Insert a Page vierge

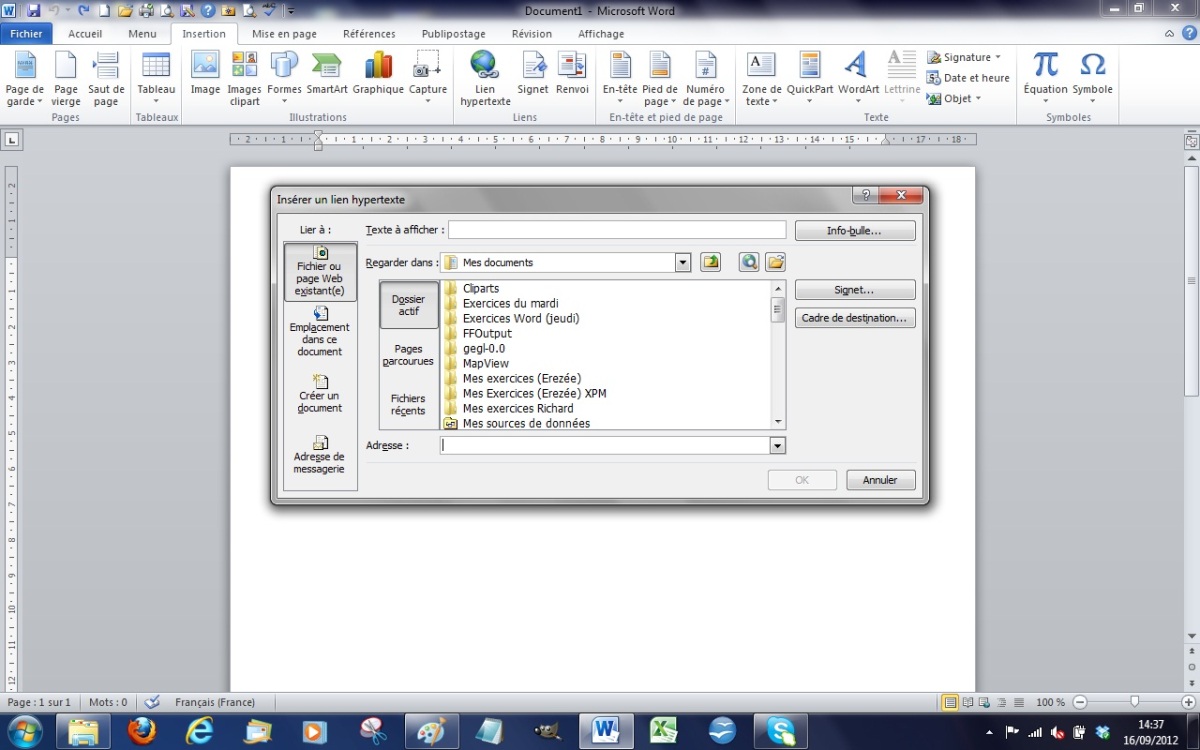coord(66,79)
